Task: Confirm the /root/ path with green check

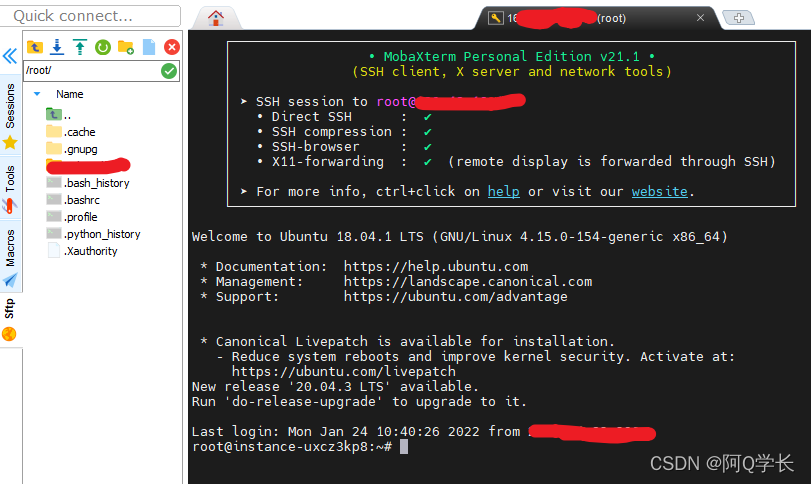Action: point(169,71)
